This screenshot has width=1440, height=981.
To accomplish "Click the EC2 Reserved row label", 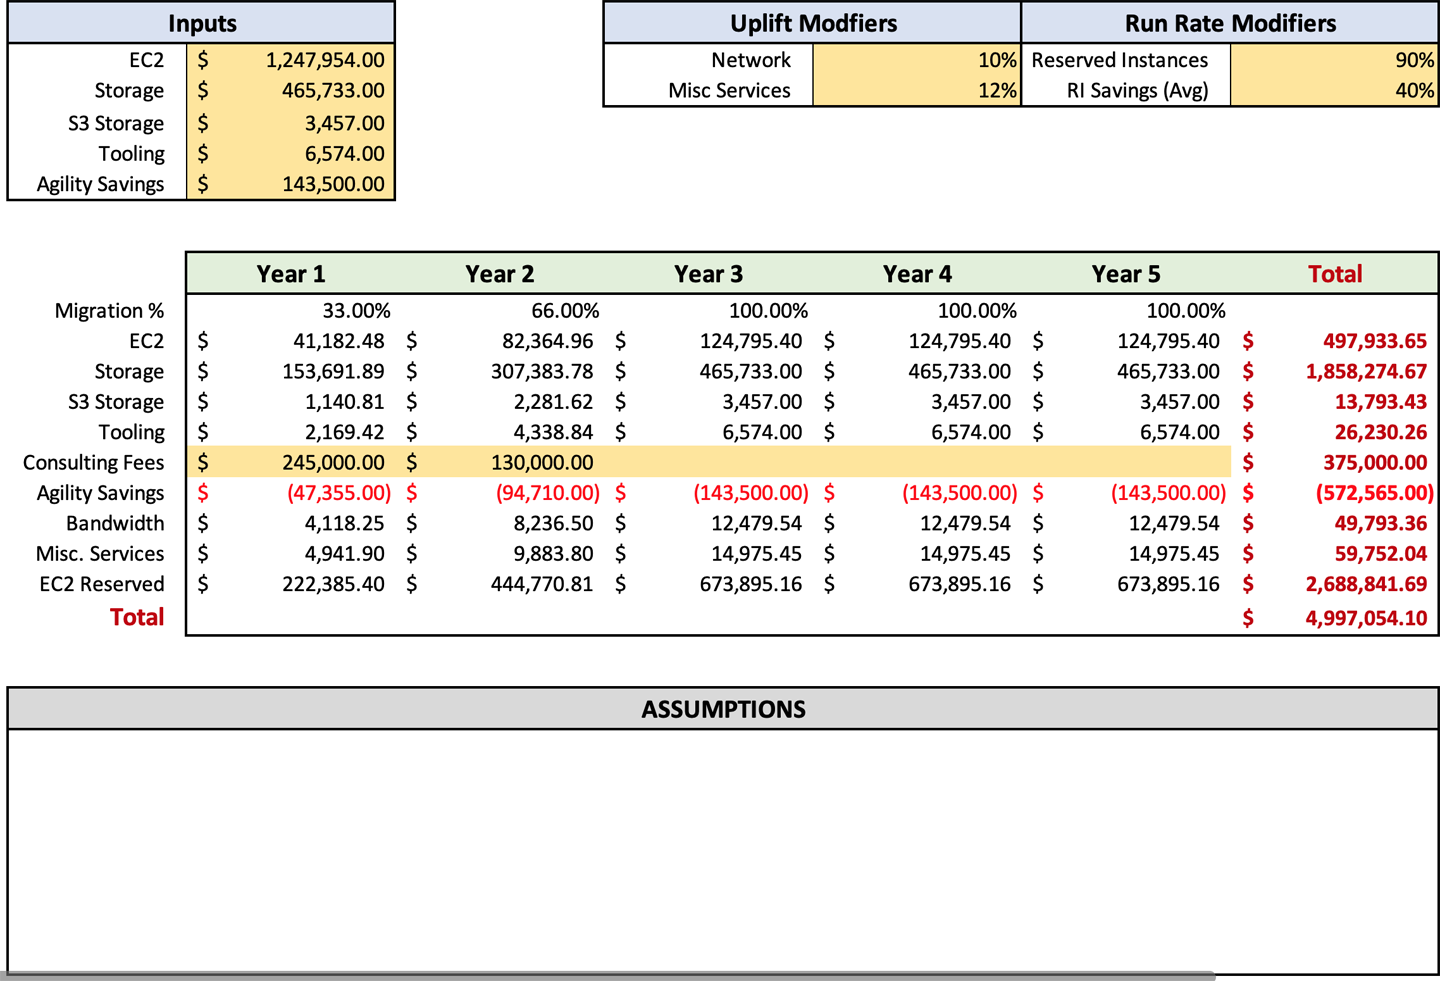I will [101, 584].
